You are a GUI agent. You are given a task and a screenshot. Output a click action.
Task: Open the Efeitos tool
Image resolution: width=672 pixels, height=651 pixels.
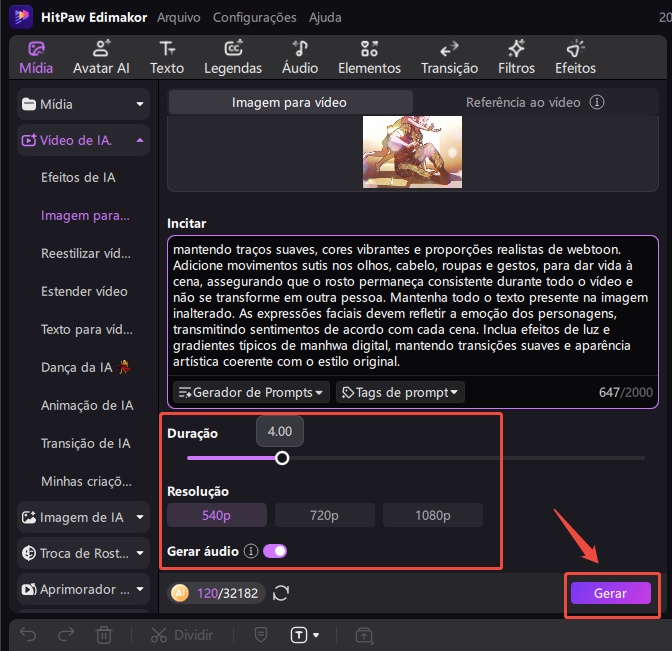[x=575, y=57]
